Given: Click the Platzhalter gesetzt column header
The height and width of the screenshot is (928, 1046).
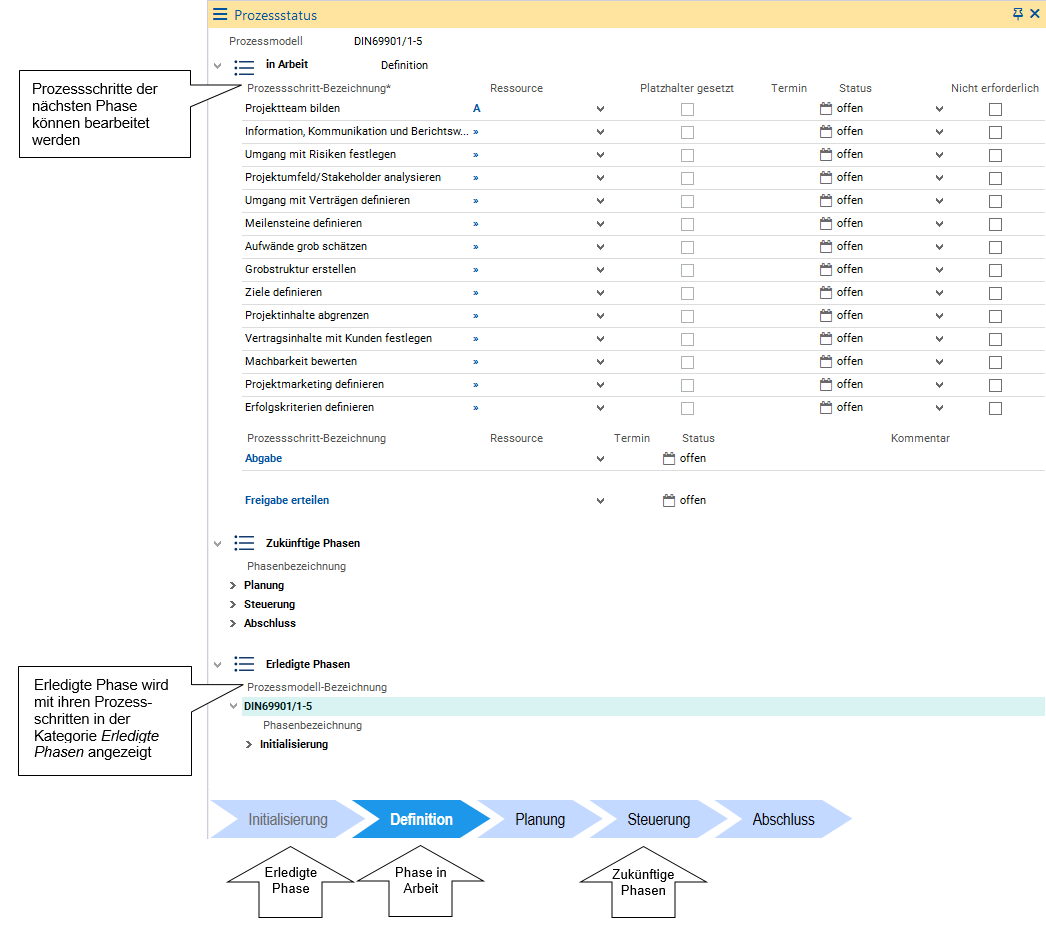Looking at the screenshot, I should tap(686, 88).
